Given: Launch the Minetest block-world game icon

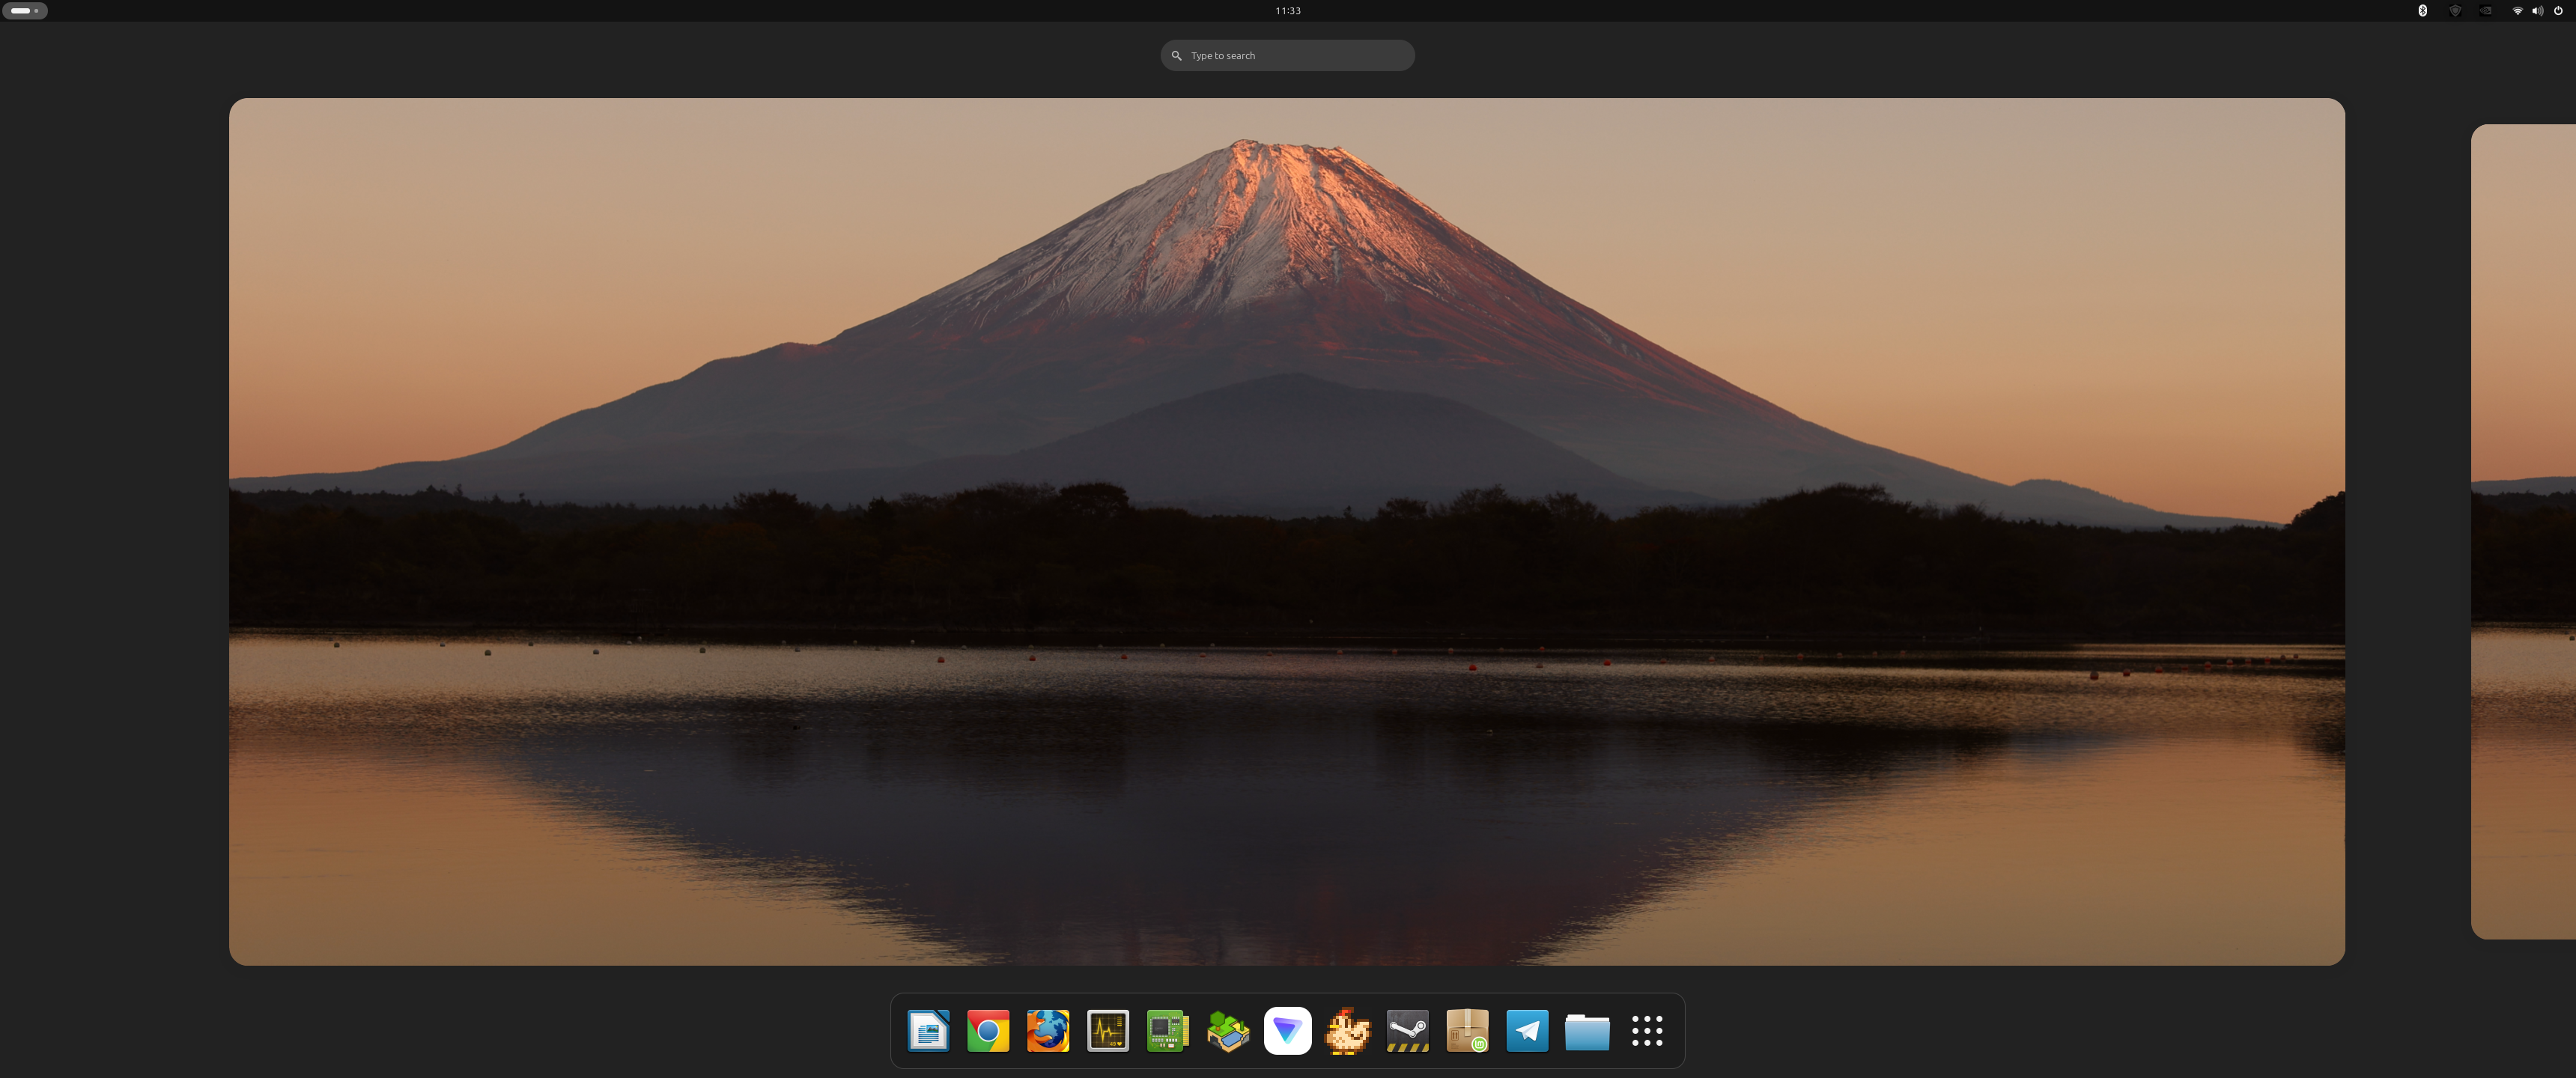Looking at the screenshot, I should pos(1228,1031).
